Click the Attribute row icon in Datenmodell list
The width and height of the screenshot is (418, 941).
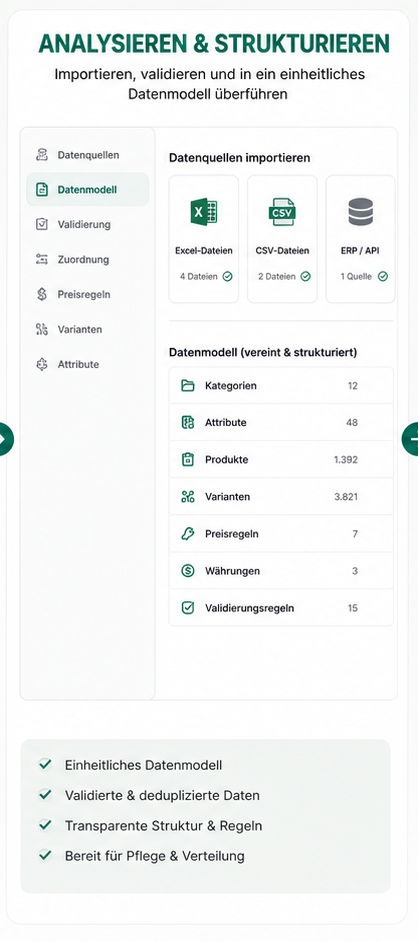coord(188,422)
